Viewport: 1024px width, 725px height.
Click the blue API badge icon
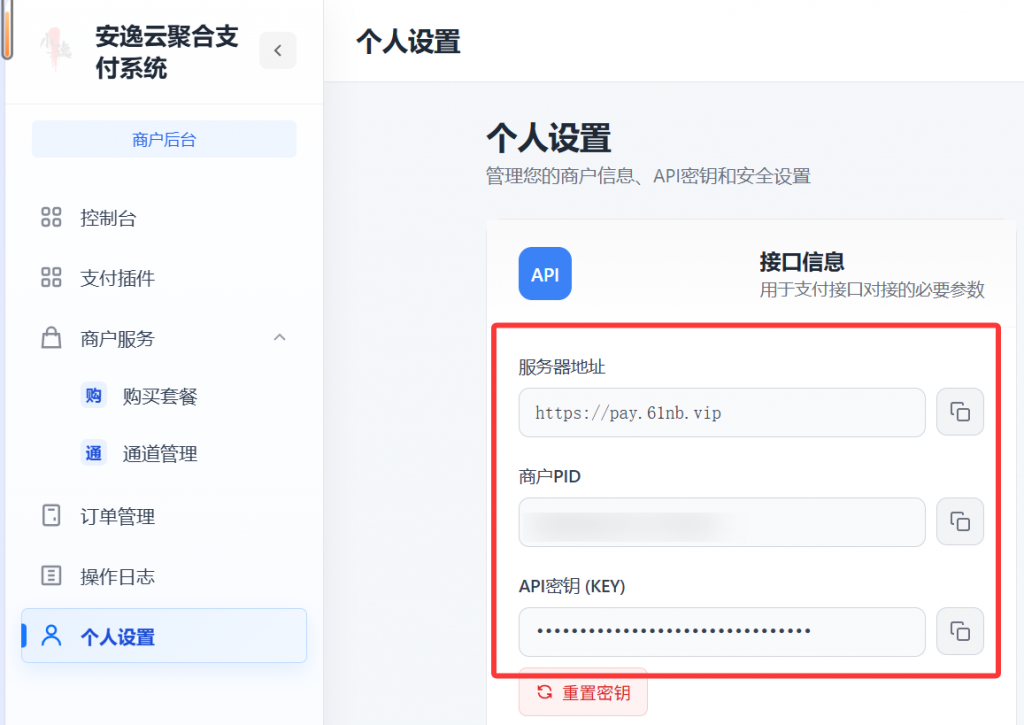click(x=545, y=274)
